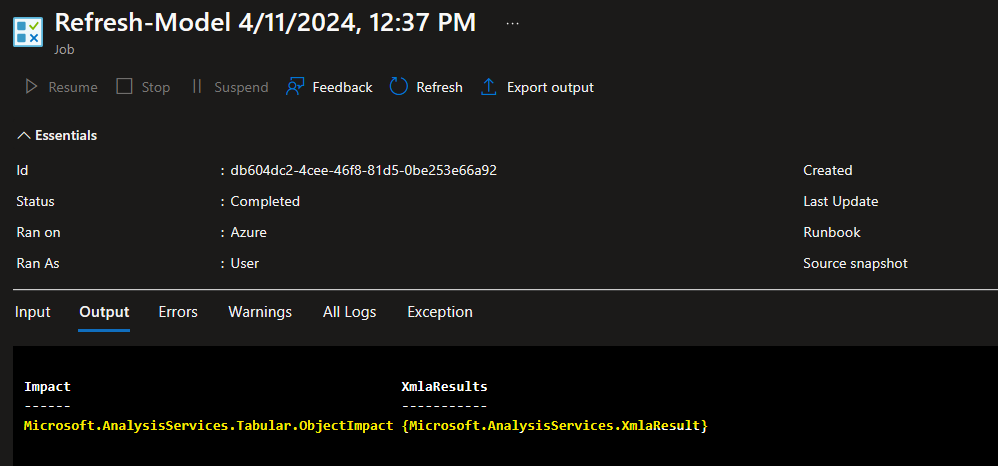Show the All Logs tab
Image resolution: width=998 pixels, height=466 pixels.
[349, 312]
